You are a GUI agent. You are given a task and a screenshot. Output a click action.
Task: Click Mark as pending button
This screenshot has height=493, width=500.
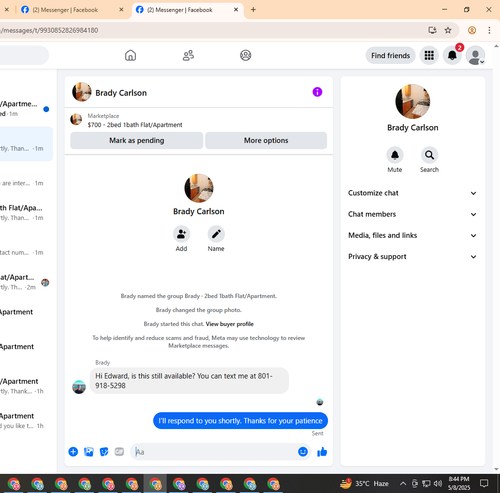137,140
